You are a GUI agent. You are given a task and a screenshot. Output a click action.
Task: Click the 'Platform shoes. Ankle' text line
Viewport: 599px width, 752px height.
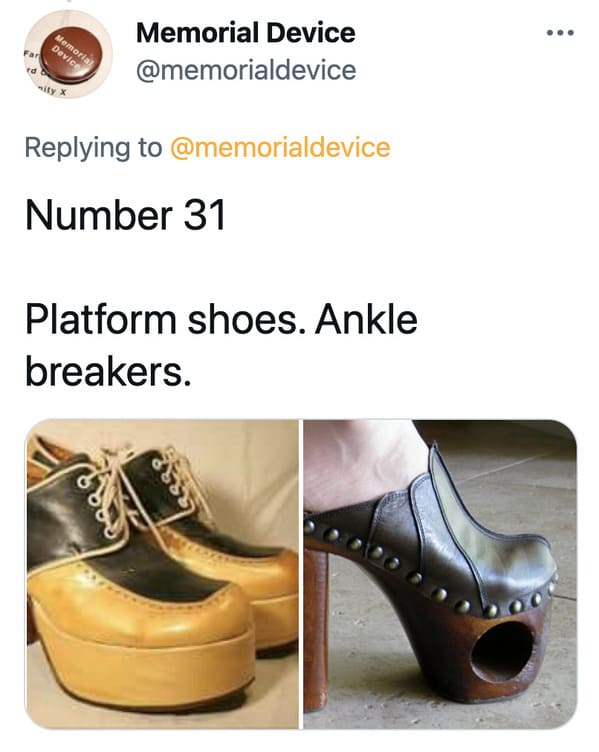(x=222, y=320)
